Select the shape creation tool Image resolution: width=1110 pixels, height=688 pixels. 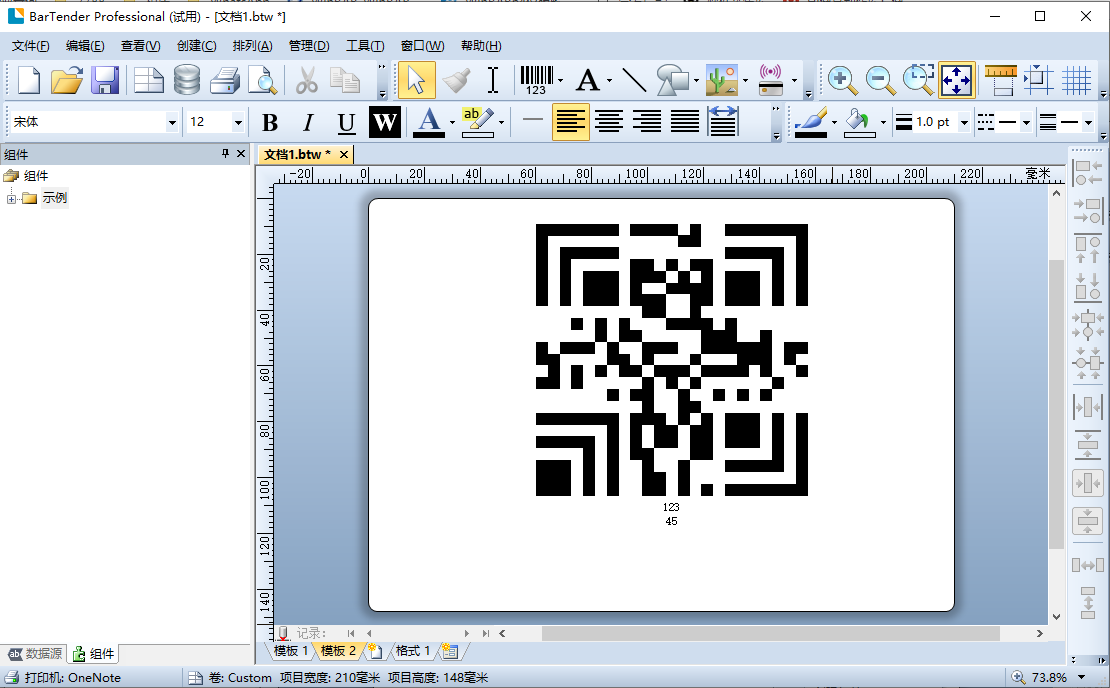(x=673, y=79)
